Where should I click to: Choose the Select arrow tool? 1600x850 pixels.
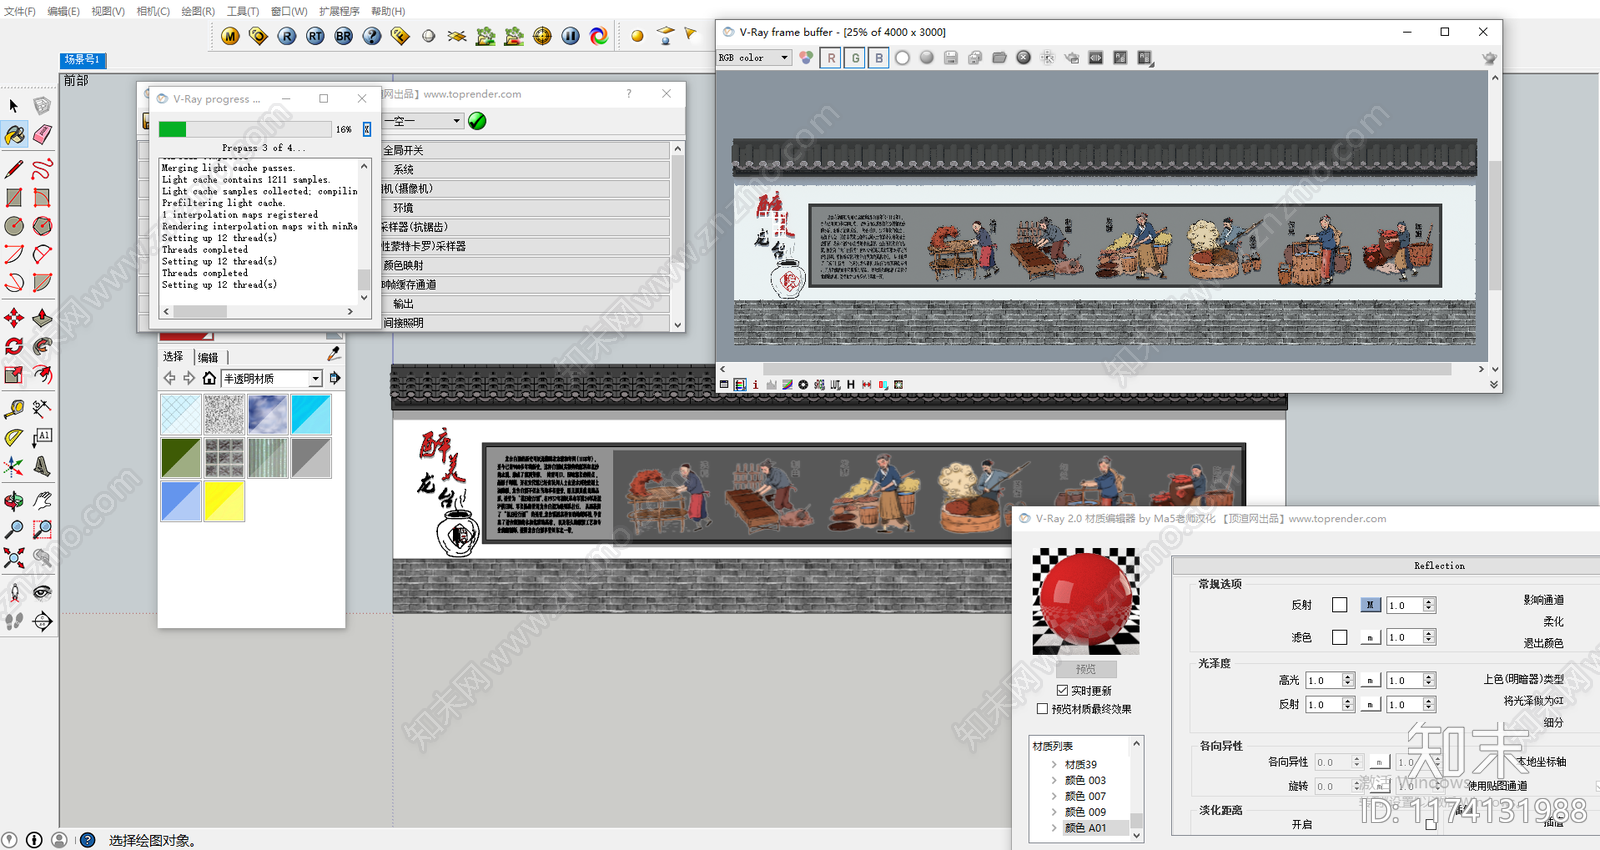[x=14, y=105]
